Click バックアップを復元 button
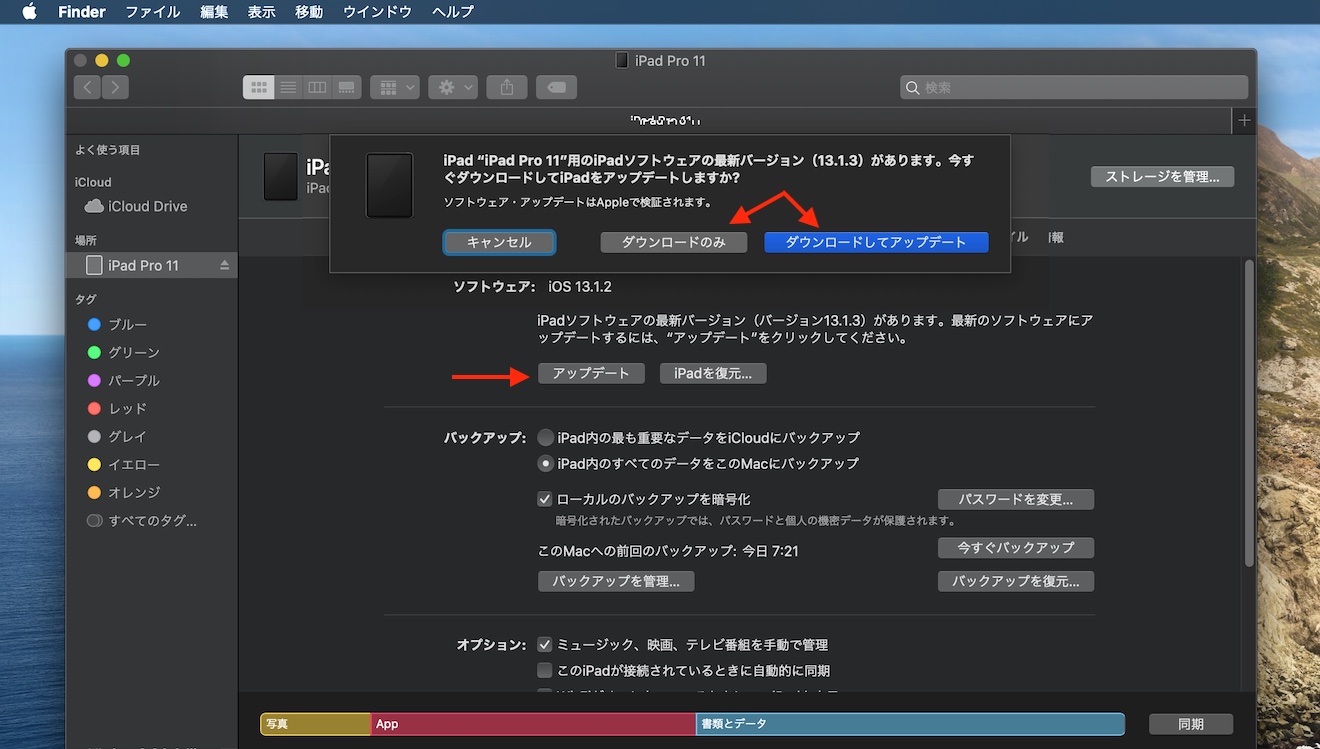The image size is (1320, 749). [1016, 581]
